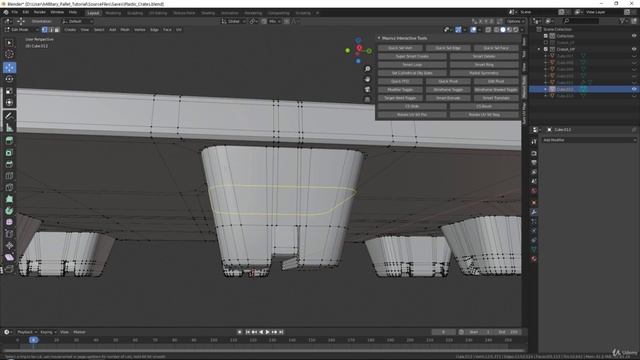Choose the Measure ruler tool
The width and height of the screenshot is (640, 360).
point(9,128)
